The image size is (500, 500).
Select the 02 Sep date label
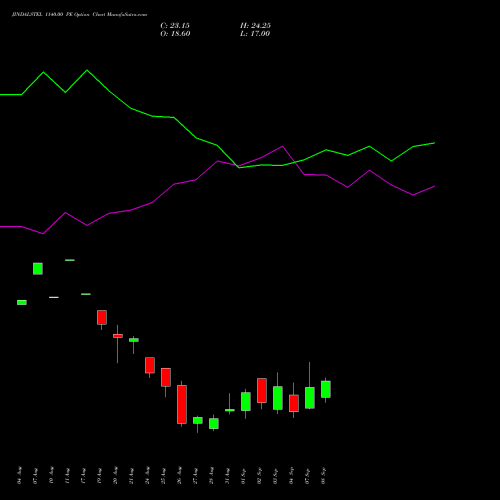(x=259, y=475)
